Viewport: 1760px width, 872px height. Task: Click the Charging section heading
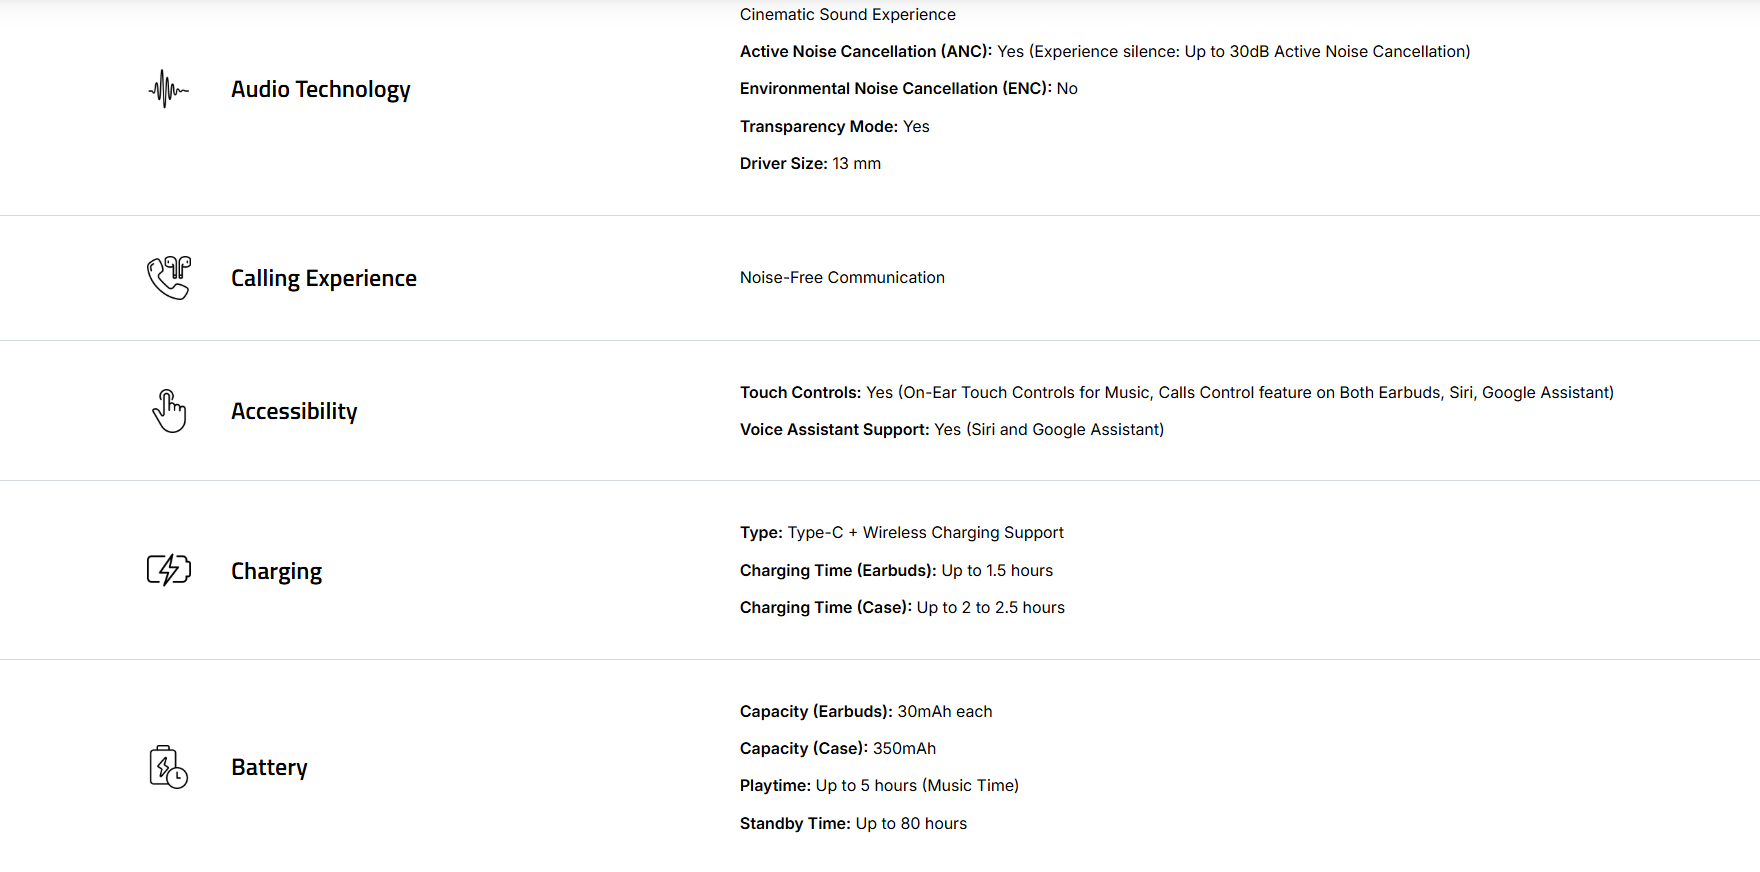tap(276, 571)
